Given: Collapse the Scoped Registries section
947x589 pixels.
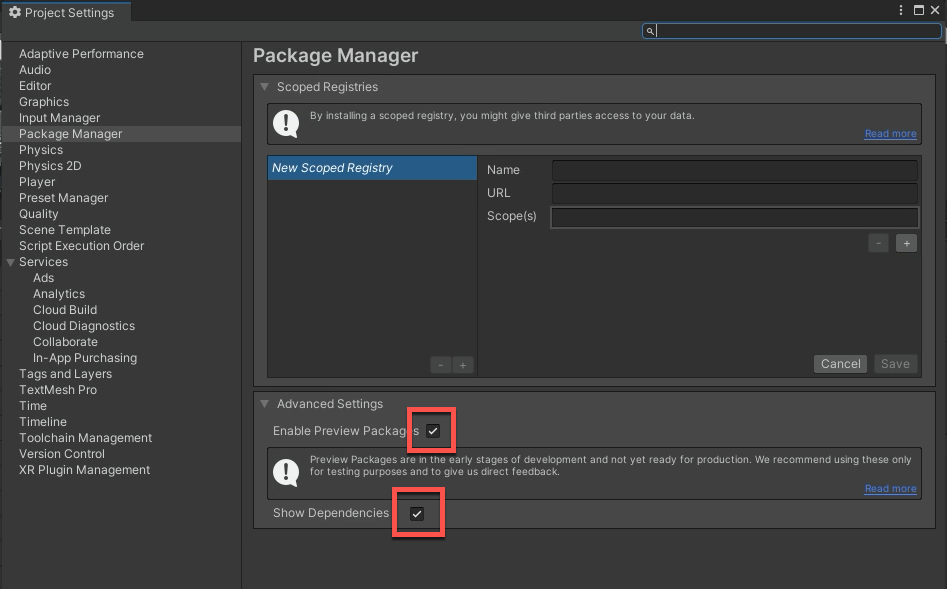Looking at the screenshot, I should coord(264,87).
